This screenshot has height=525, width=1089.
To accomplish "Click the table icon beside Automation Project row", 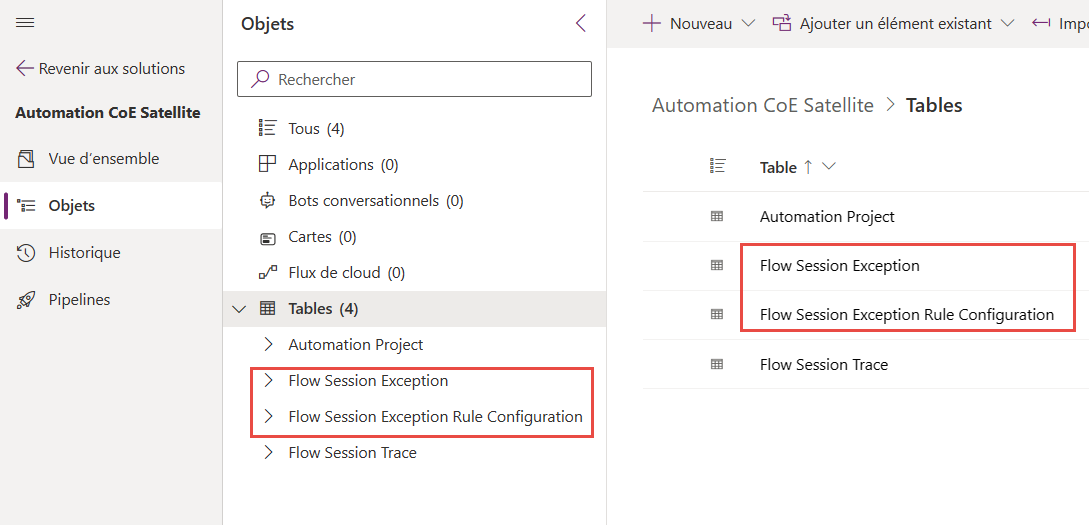I will pyautogui.click(x=716, y=216).
